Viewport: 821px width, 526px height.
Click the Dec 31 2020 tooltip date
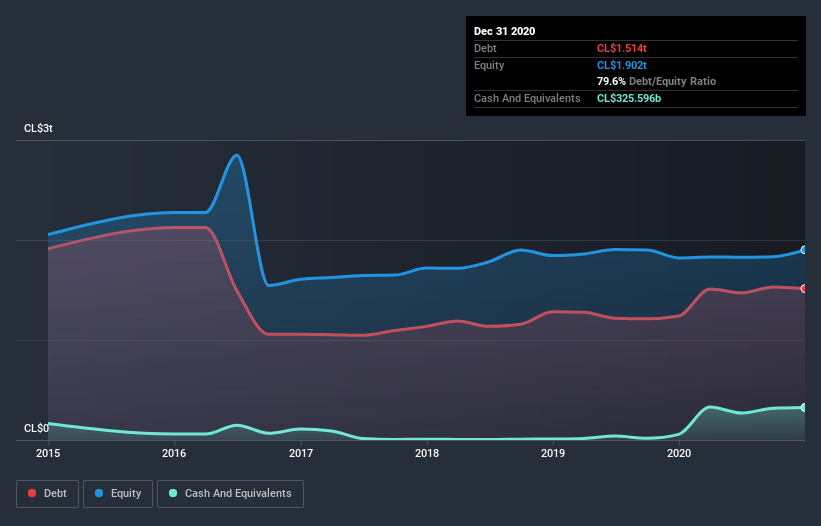(x=504, y=31)
